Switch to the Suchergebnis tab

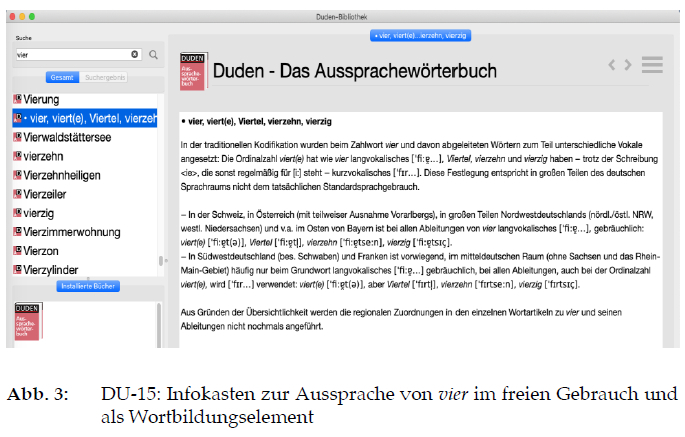(105, 77)
